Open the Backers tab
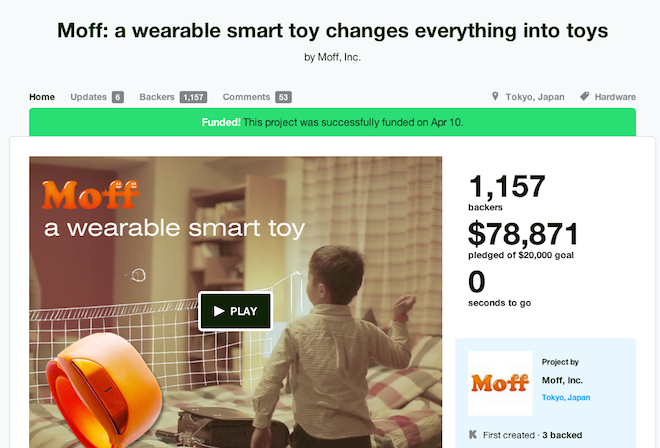Viewport: 660px width, 448px height. pyautogui.click(x=157, y=97)
